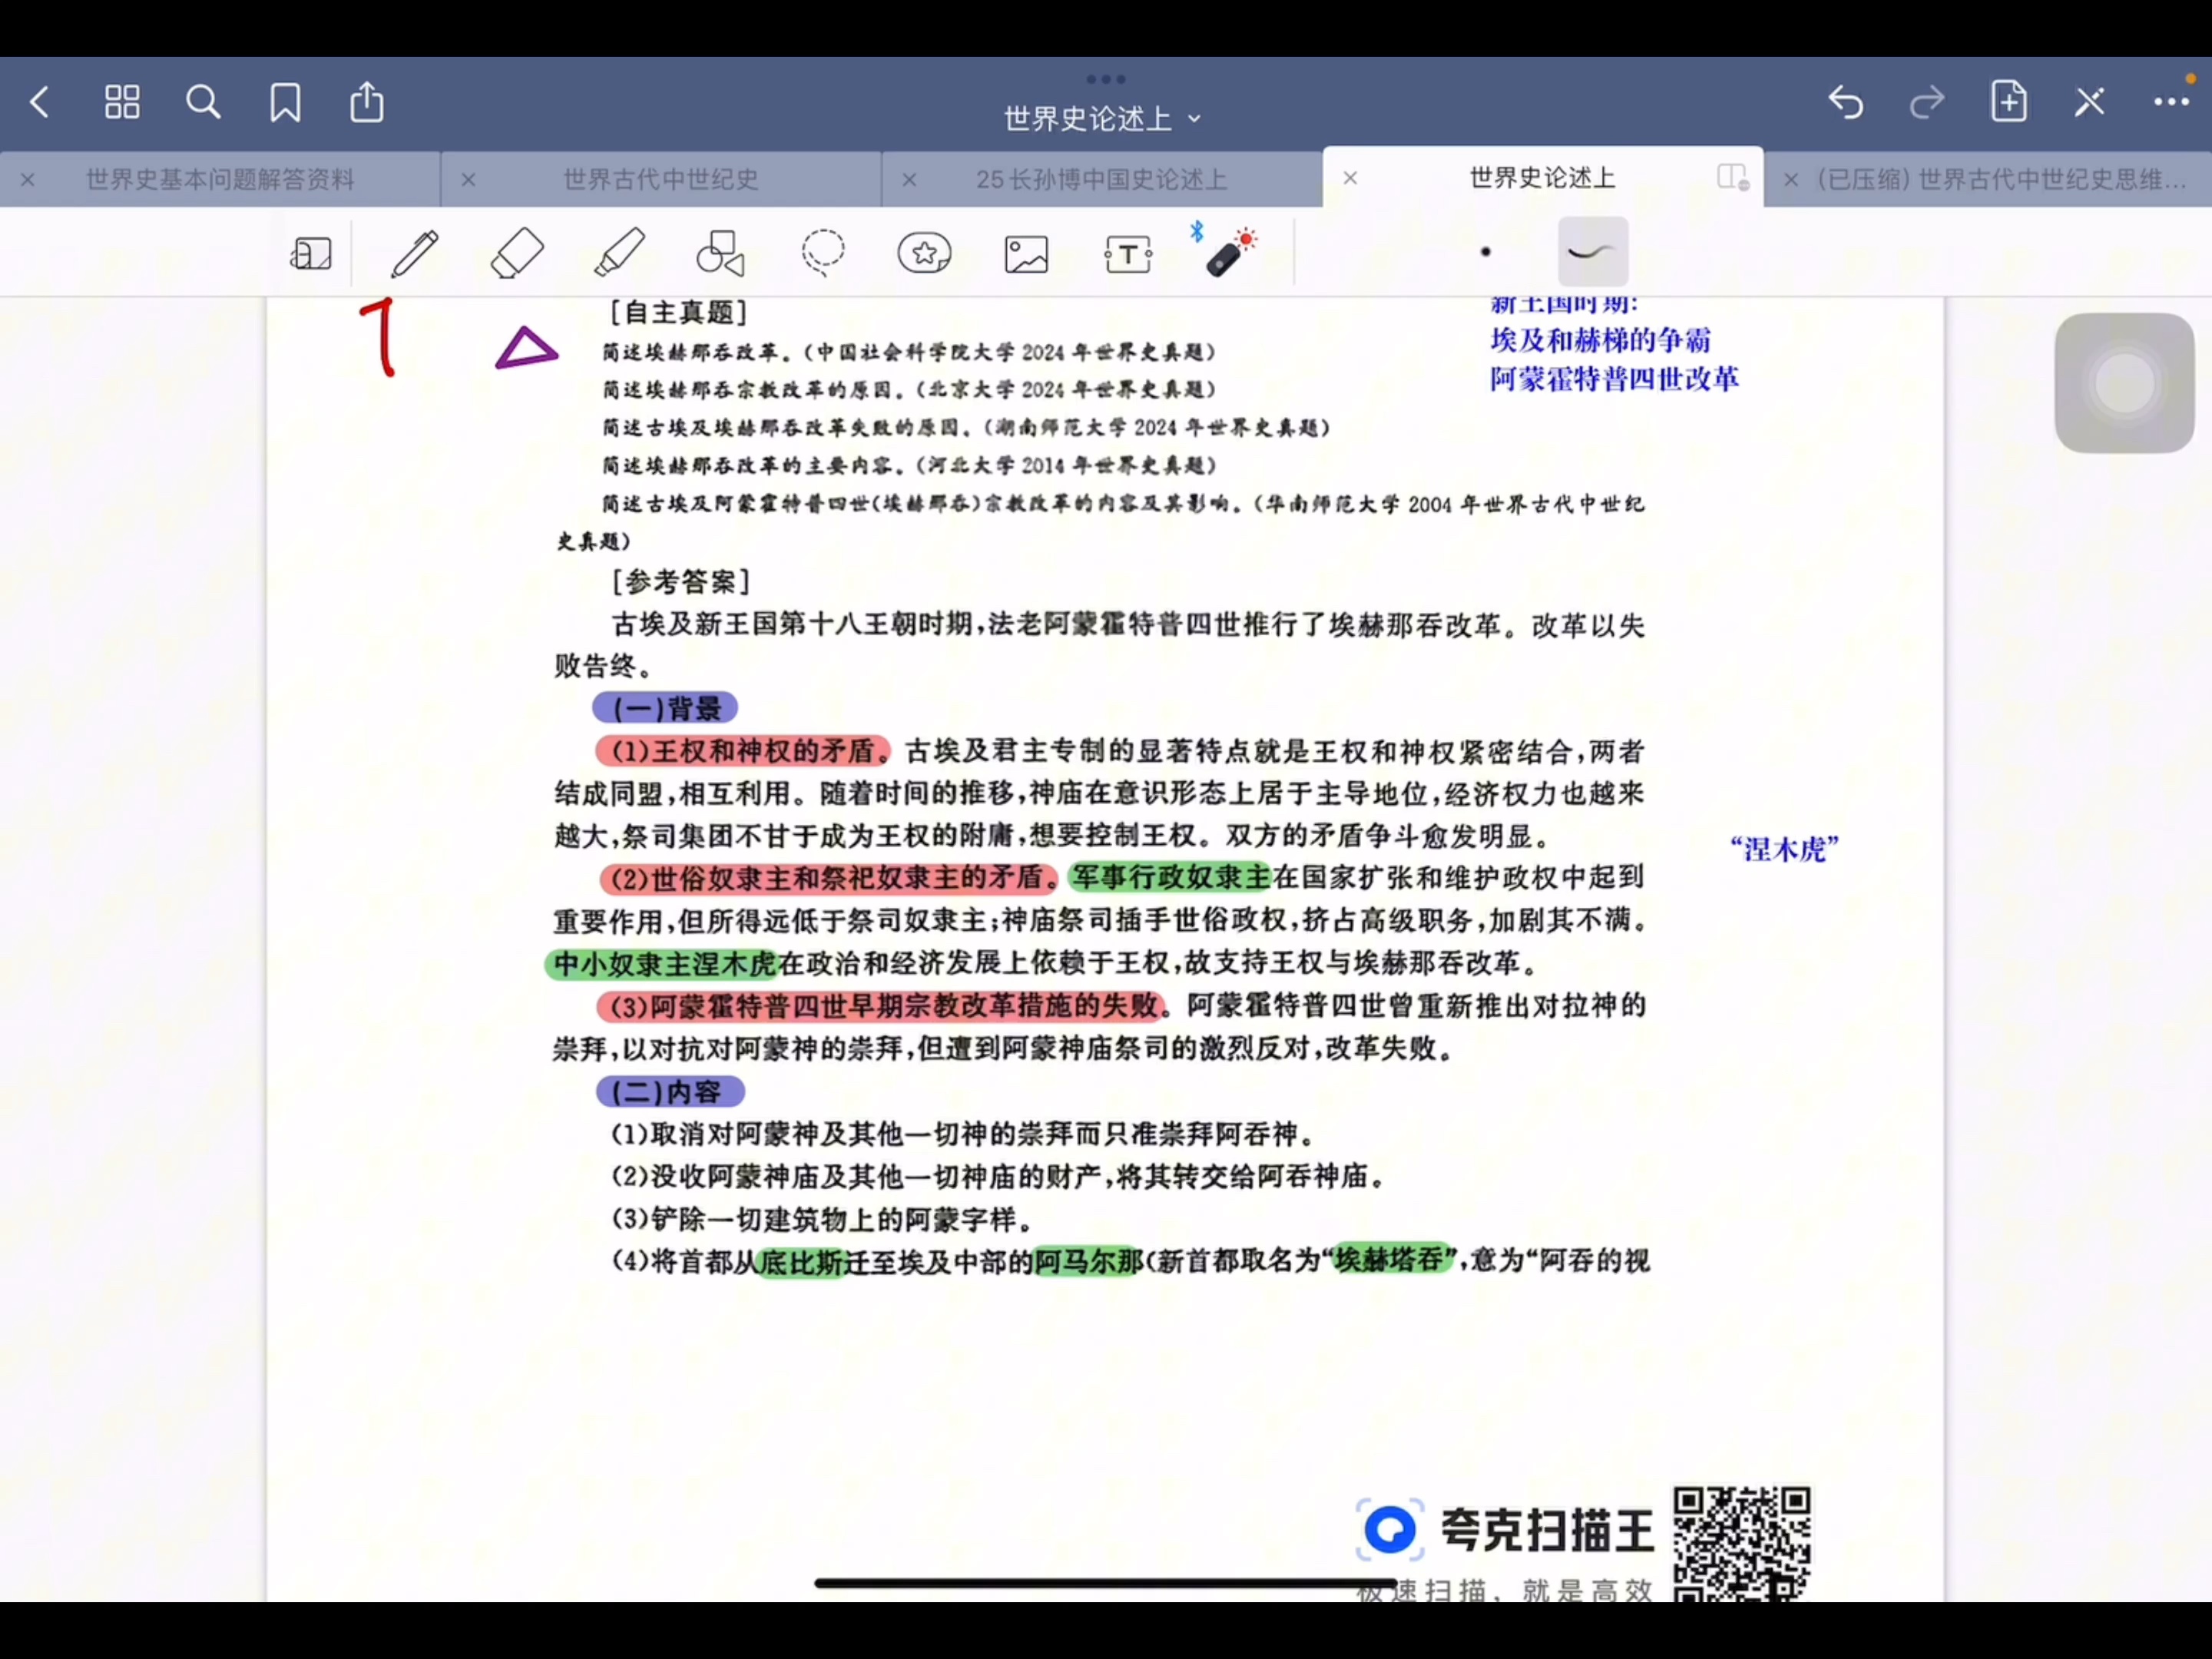
Task: Open document search
Action: (x=203, y=102)
